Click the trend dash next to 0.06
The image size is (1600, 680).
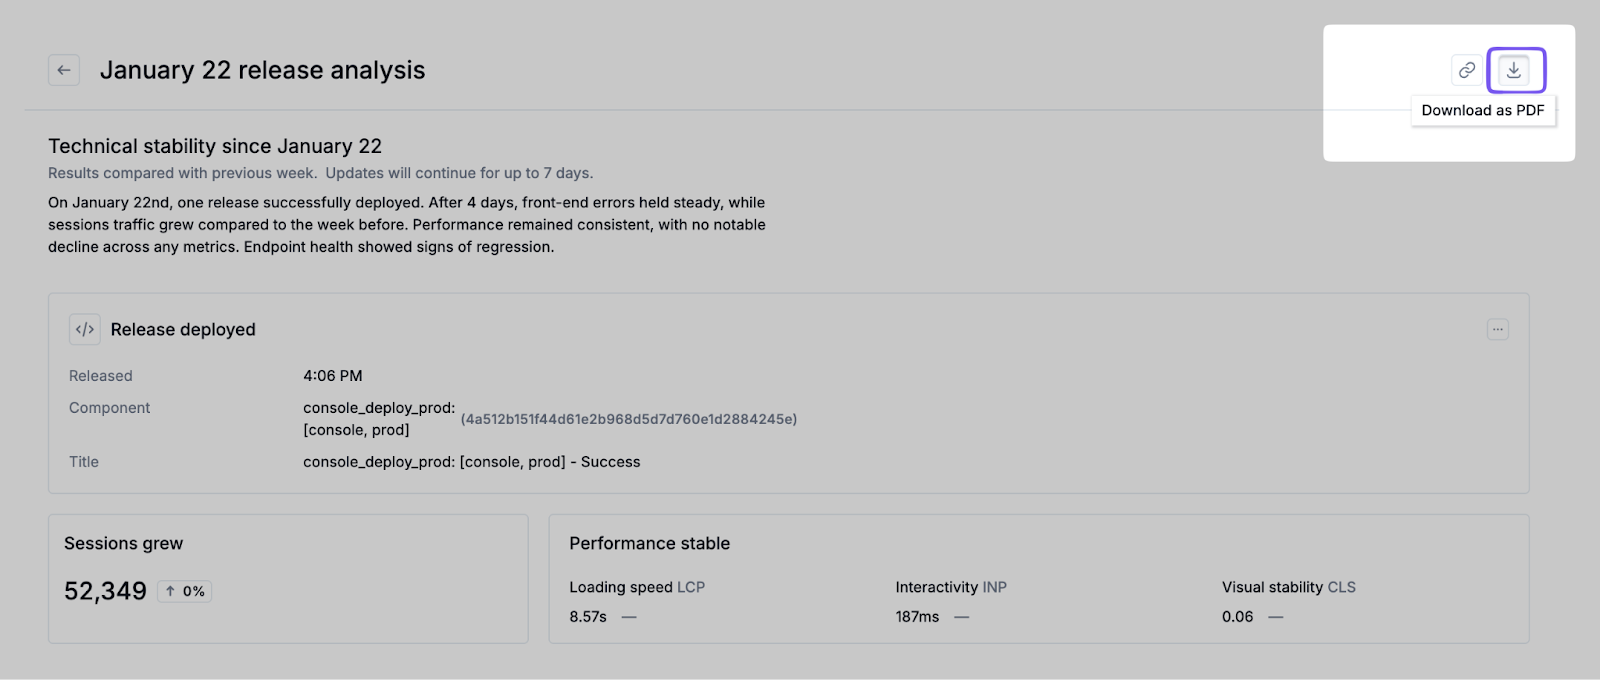(1276, 617)
